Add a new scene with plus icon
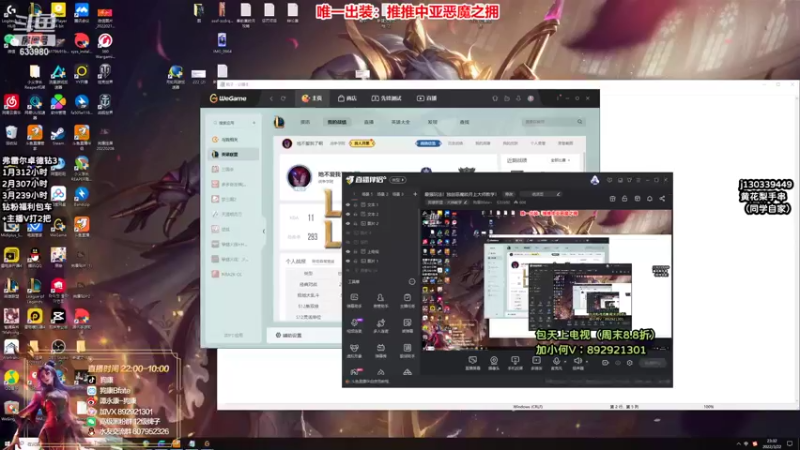This screenshot has height=450, width=800. (415, 194)
